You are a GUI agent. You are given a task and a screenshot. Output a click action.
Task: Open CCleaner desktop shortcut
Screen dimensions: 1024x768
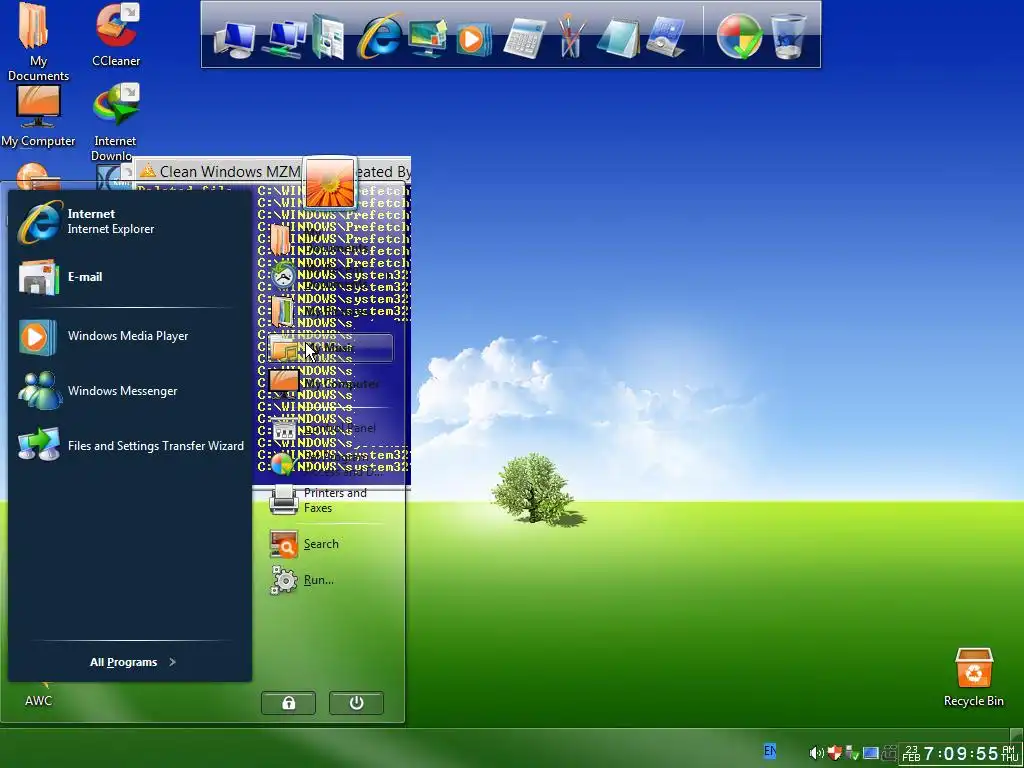[116, 35]
